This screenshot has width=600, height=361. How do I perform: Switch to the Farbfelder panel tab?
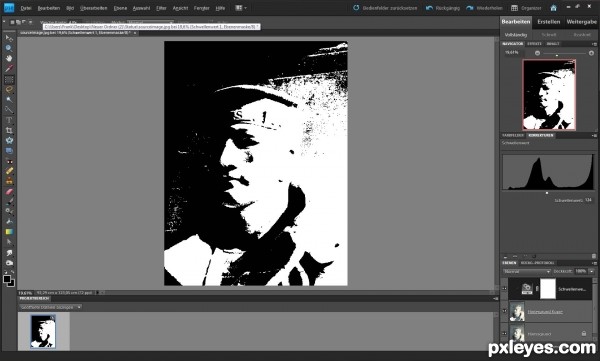tap(513, 136)
